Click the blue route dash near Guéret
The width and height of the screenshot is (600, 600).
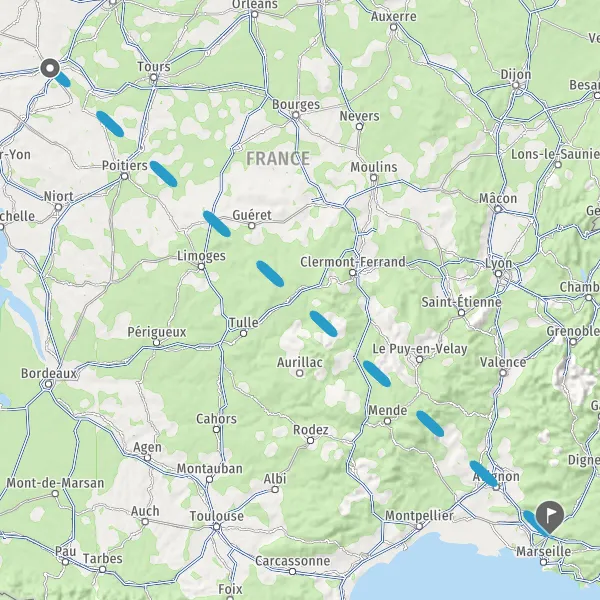point(217,223)
